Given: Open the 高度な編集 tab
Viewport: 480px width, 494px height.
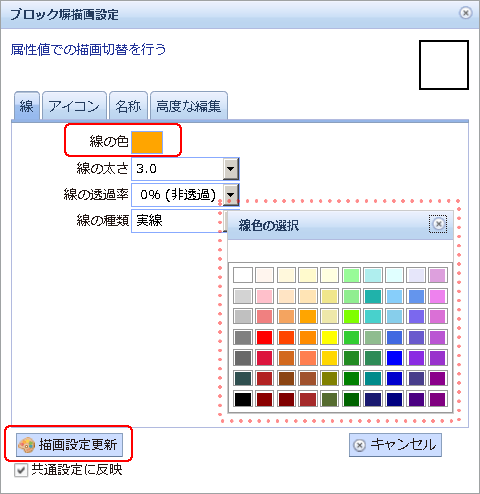Looking at the screenshot, I should tap(189, 106).
